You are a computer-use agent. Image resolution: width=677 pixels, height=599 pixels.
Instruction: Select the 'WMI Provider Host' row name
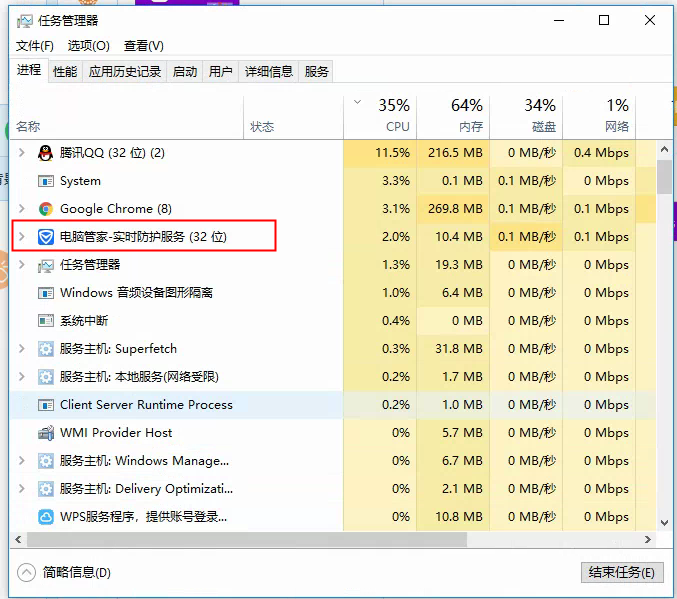click(x=116, y=433)
